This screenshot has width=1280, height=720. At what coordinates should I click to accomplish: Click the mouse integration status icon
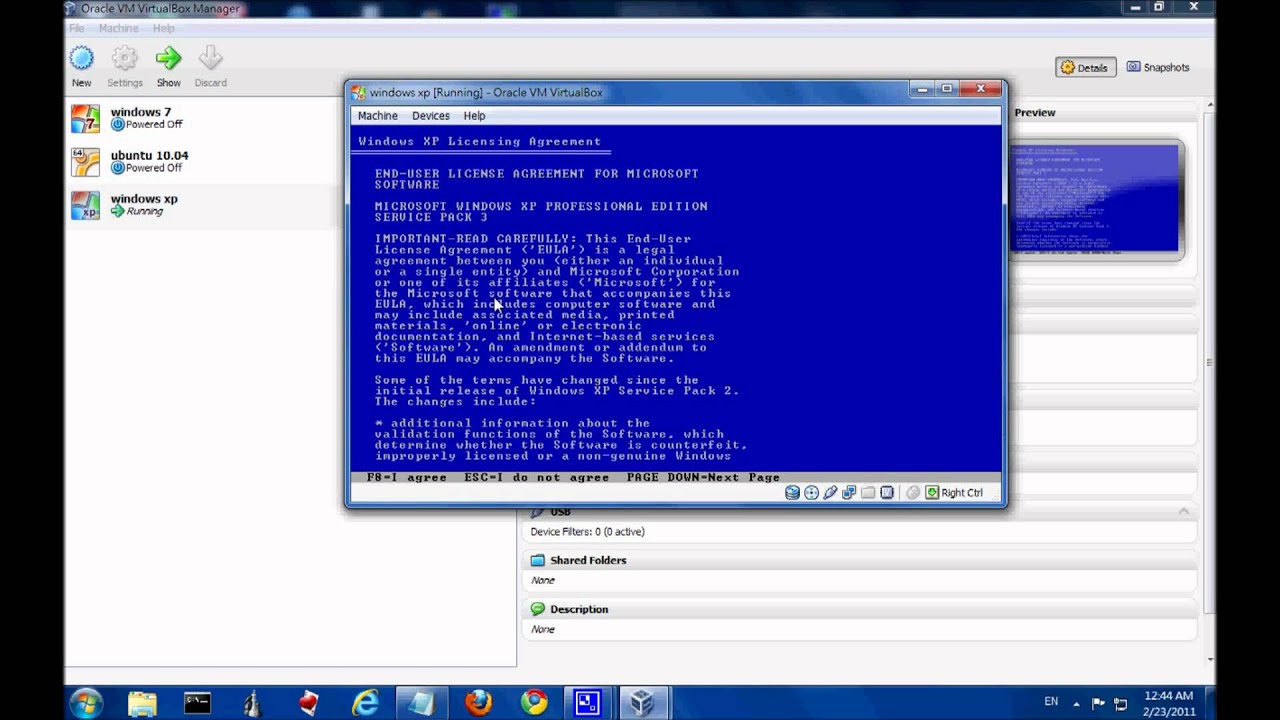[x=913, y=492]
